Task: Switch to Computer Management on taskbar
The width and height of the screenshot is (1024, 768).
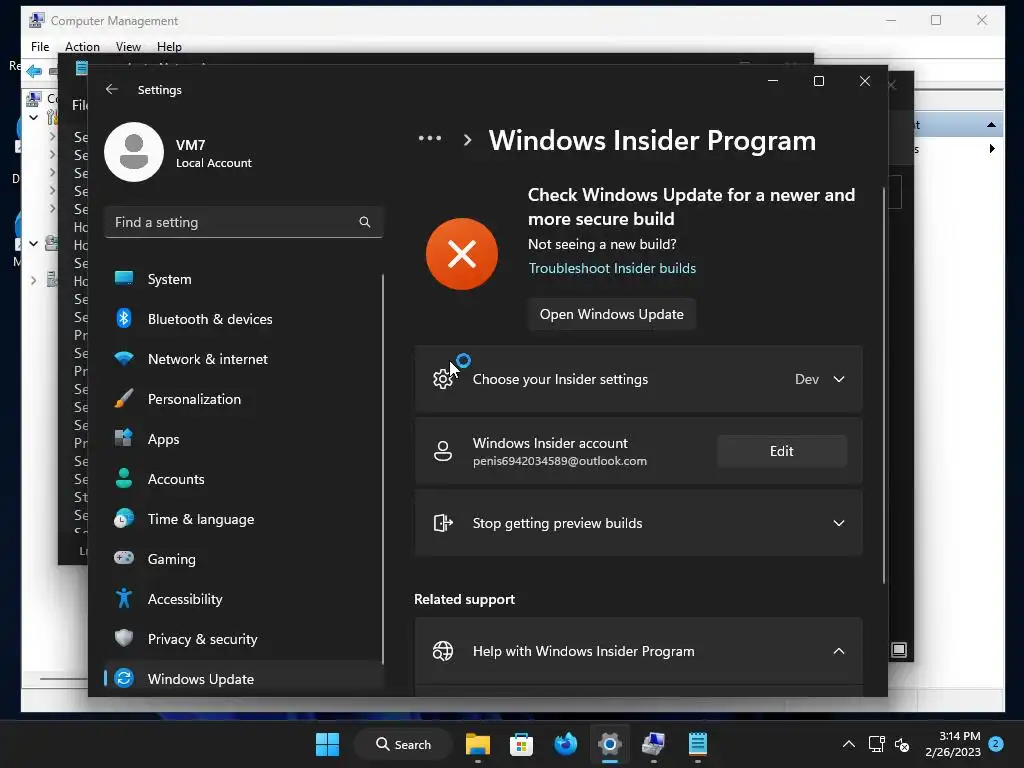Action: point(653,744)
